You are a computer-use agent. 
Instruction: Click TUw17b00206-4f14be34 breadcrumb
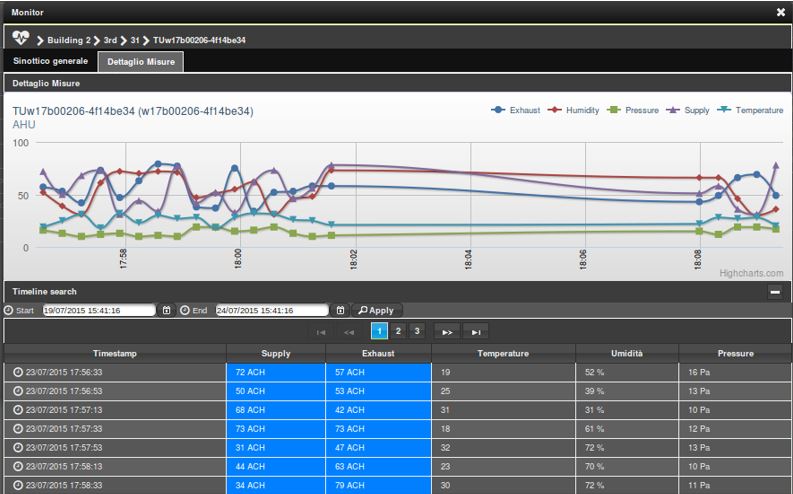click(x=199, y=40)
